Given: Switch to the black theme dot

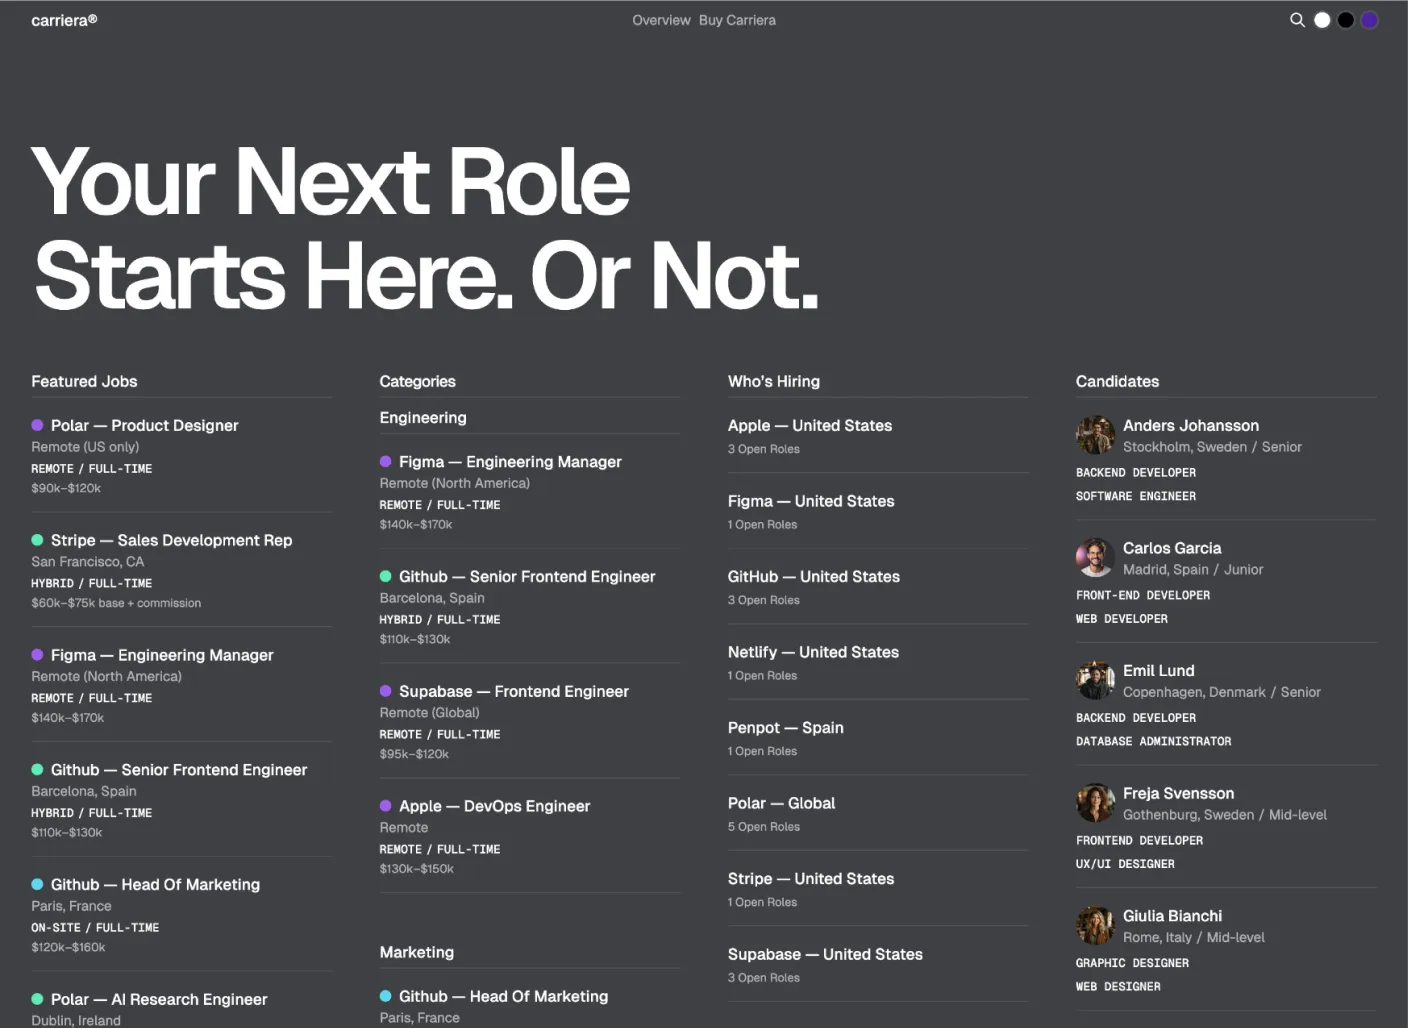Looking at the screenshot, I should point(1346,20).
